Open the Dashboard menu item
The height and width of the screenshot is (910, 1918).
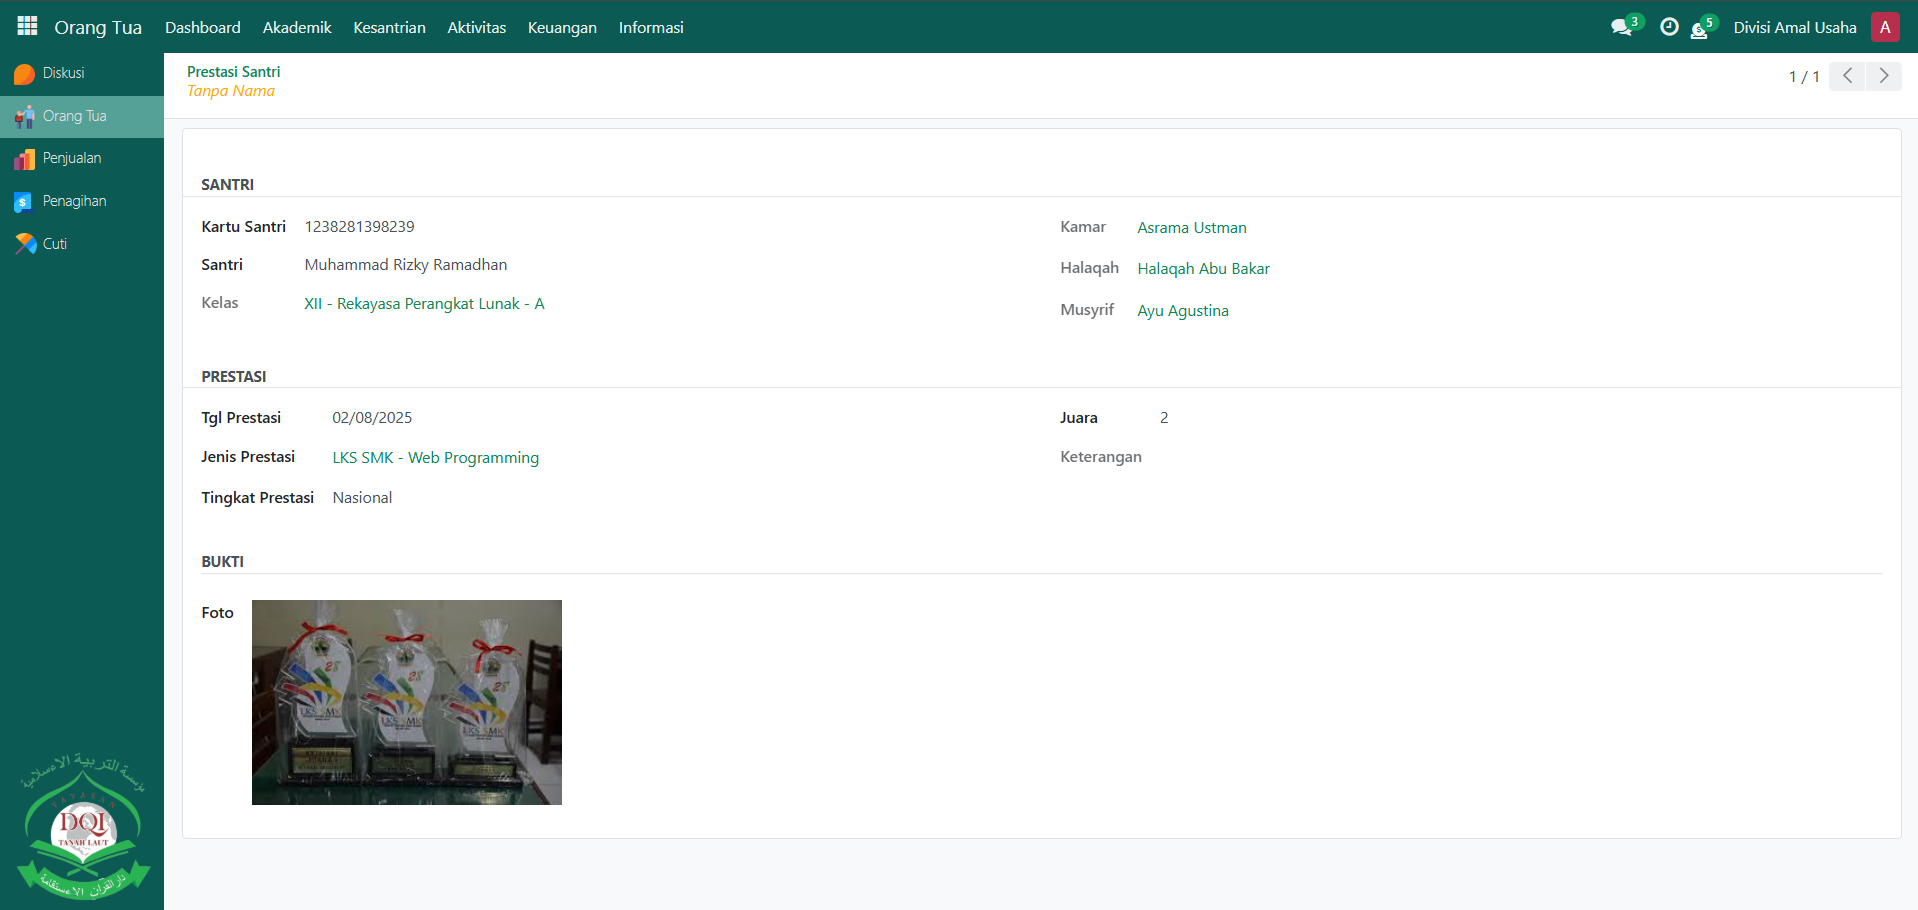pos(203,28)
